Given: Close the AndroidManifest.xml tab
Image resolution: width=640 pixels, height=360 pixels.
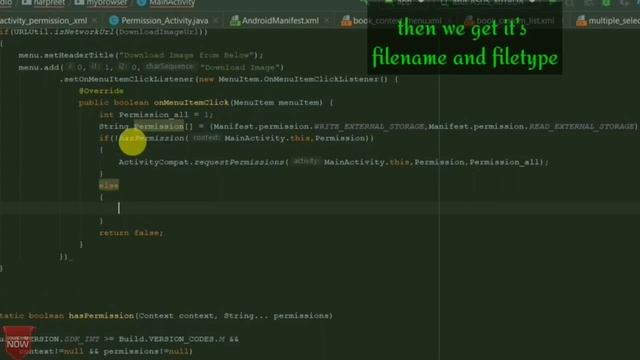Looking at the screenshot, I should click(327, 20).
